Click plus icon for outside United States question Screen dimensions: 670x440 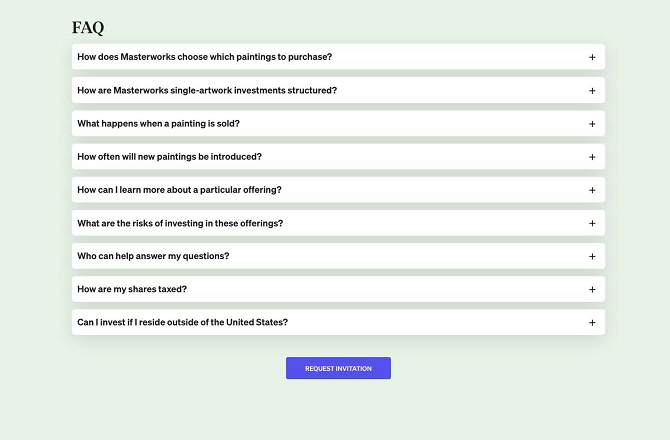(592, 322)
